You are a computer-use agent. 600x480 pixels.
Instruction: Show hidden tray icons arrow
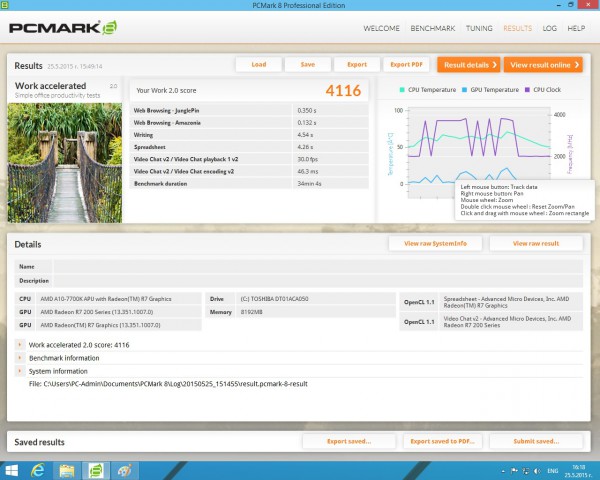(503, 471)
